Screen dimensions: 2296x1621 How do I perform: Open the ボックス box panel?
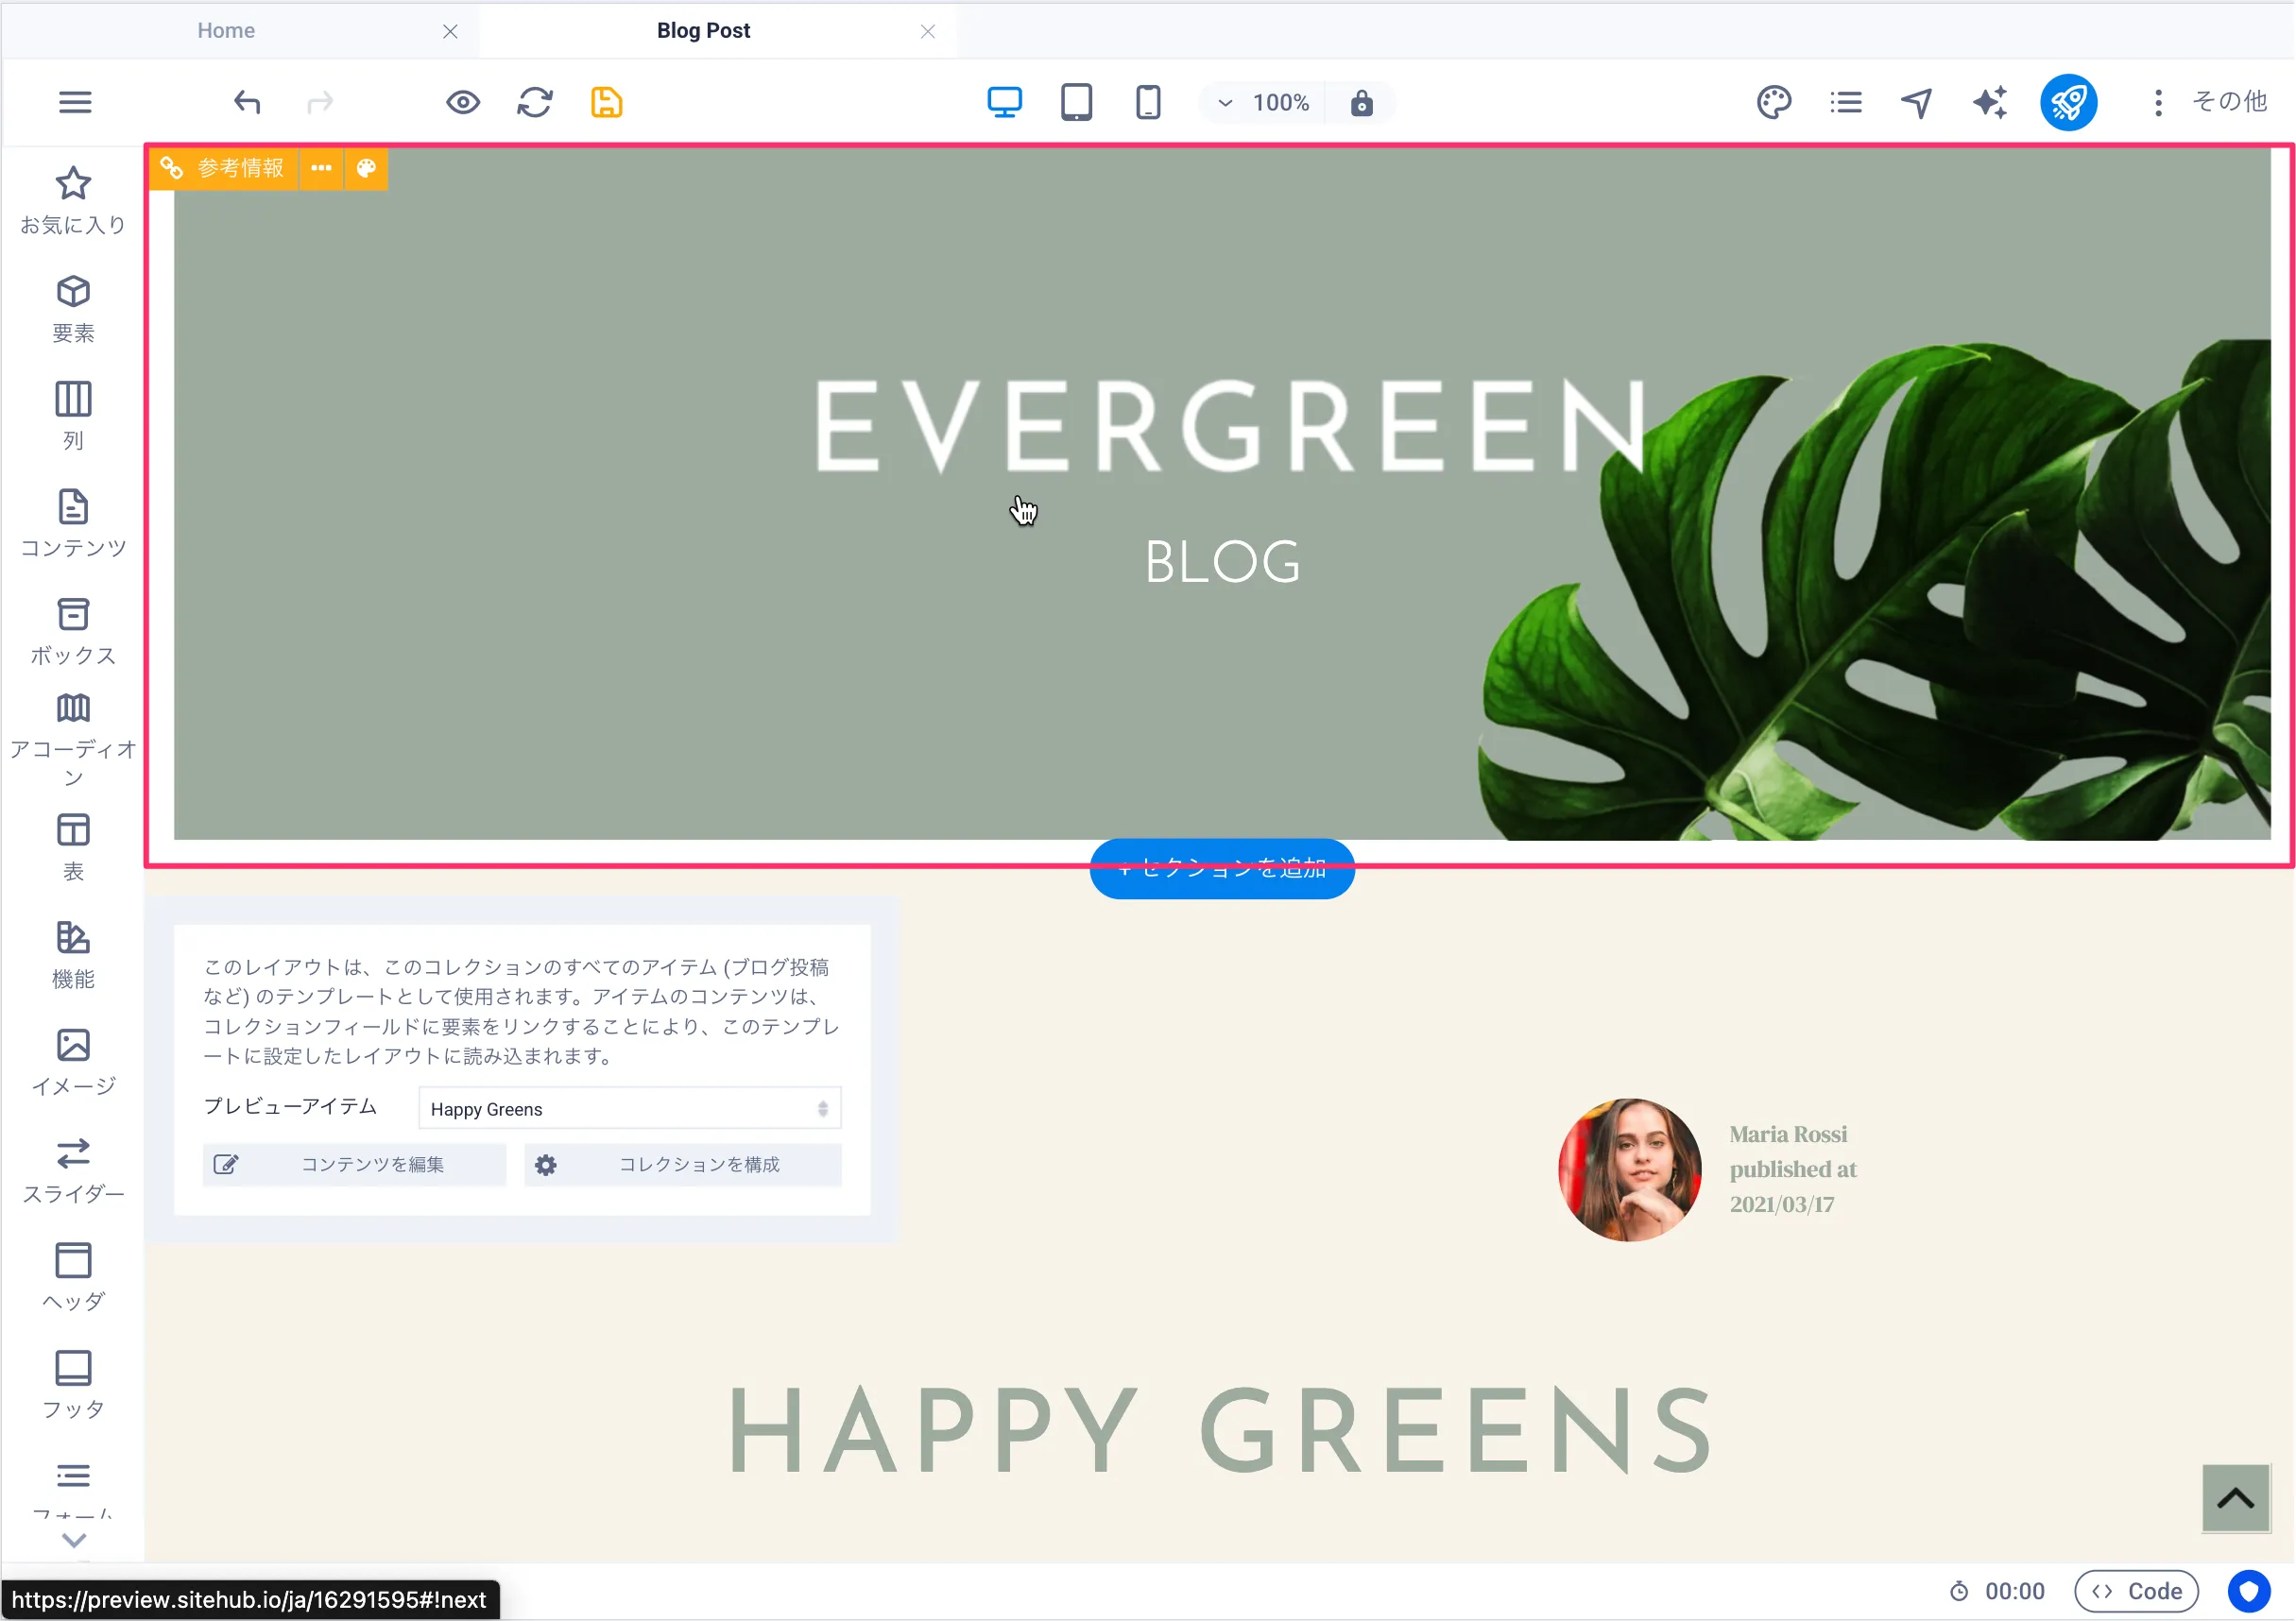[73, 632]
